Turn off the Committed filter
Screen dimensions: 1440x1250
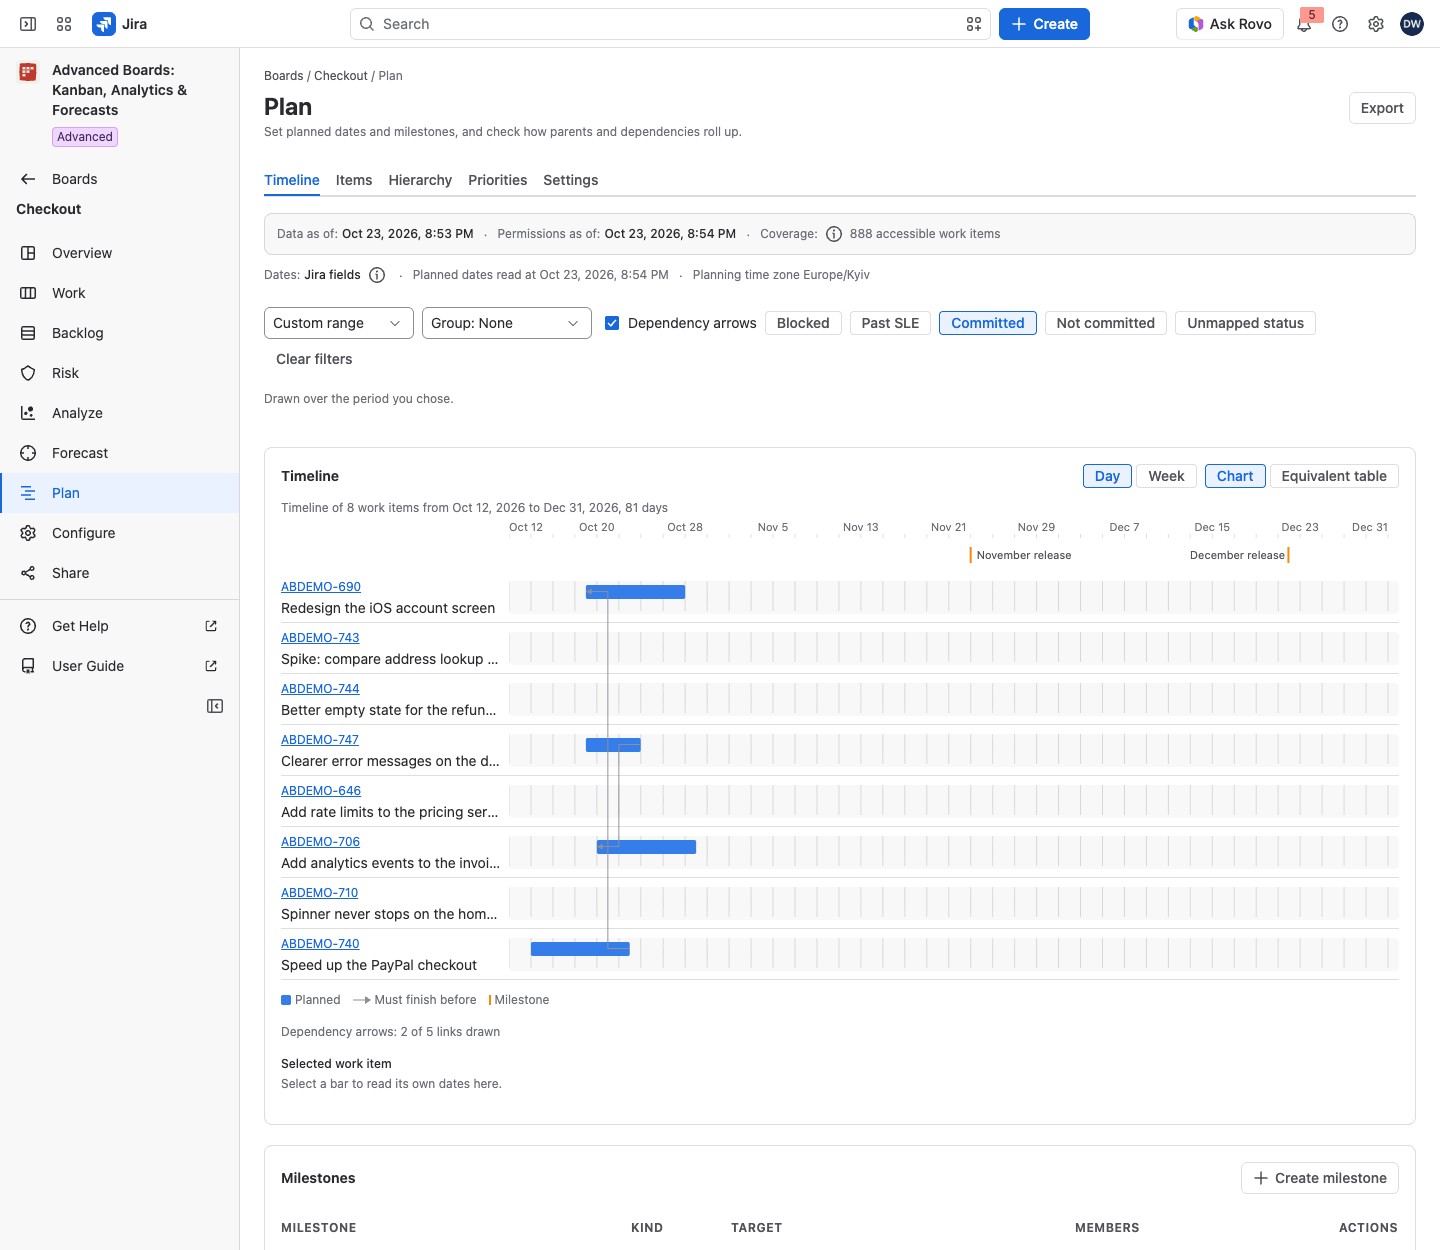(988, 323)
